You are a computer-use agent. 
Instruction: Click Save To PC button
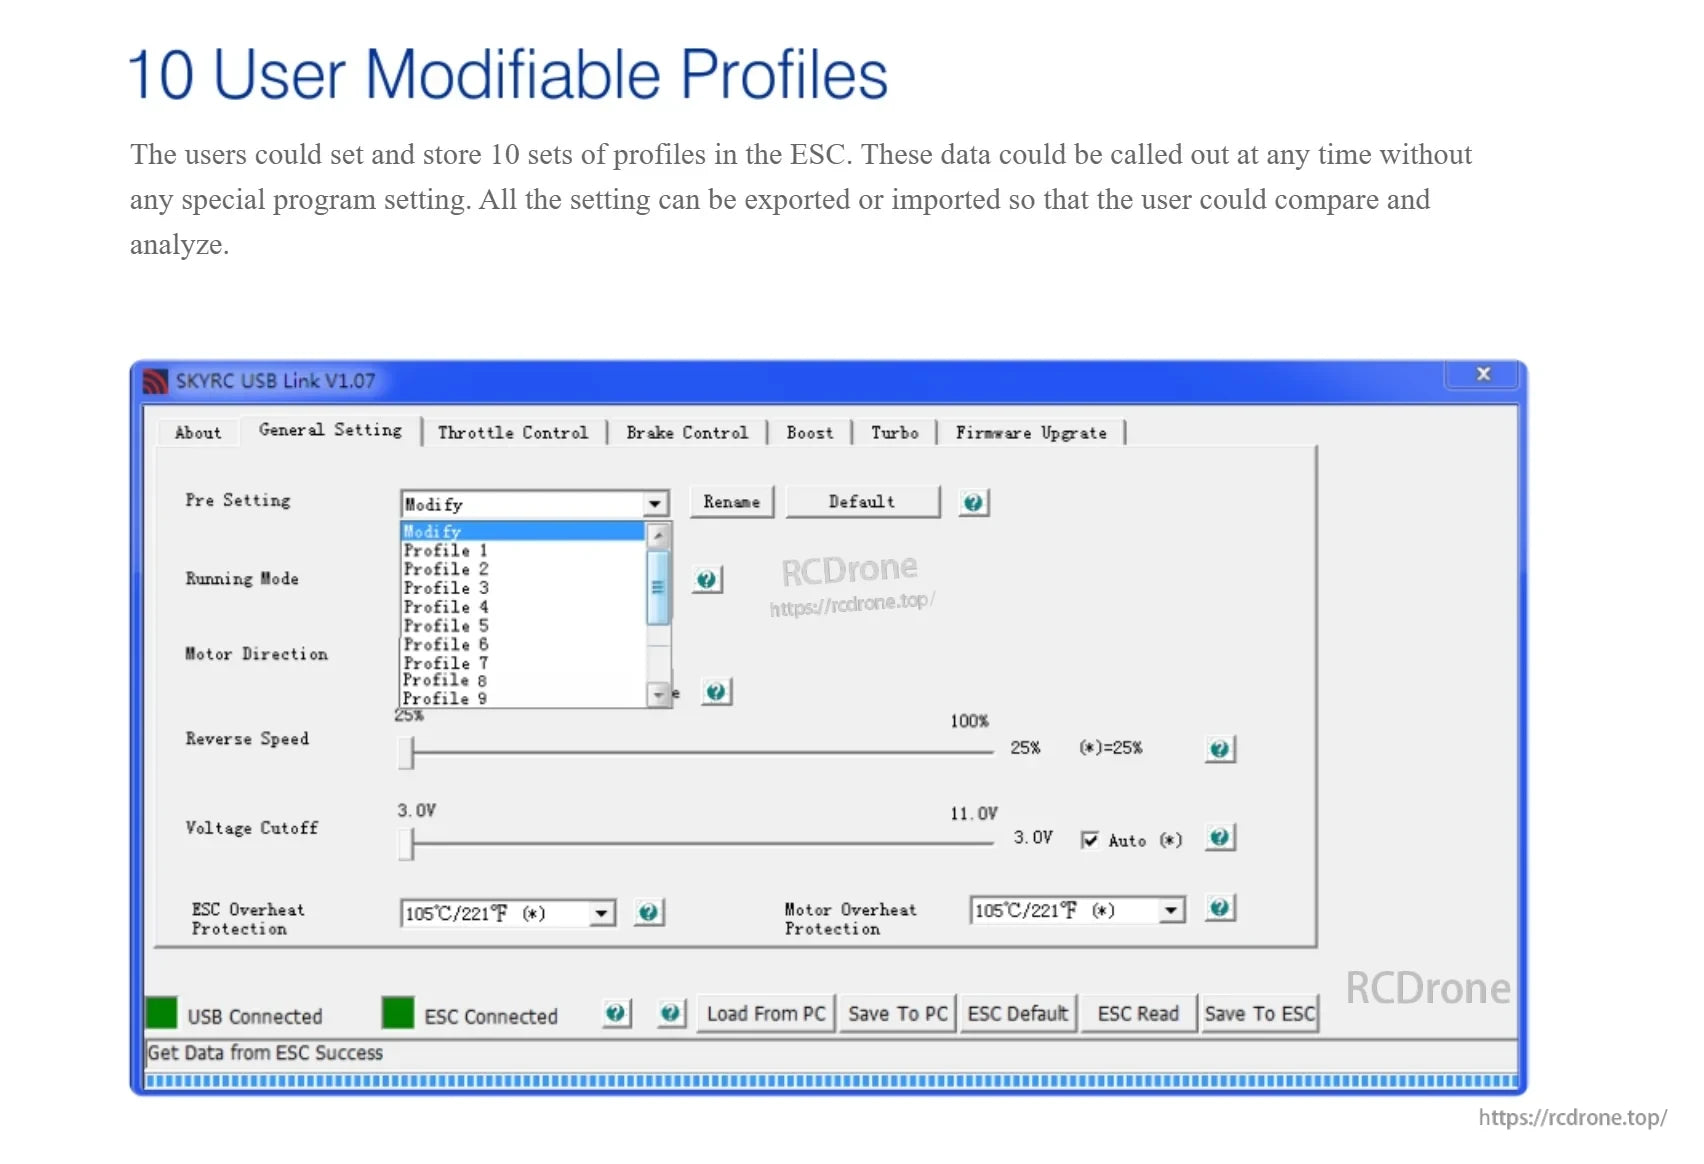897,1014
